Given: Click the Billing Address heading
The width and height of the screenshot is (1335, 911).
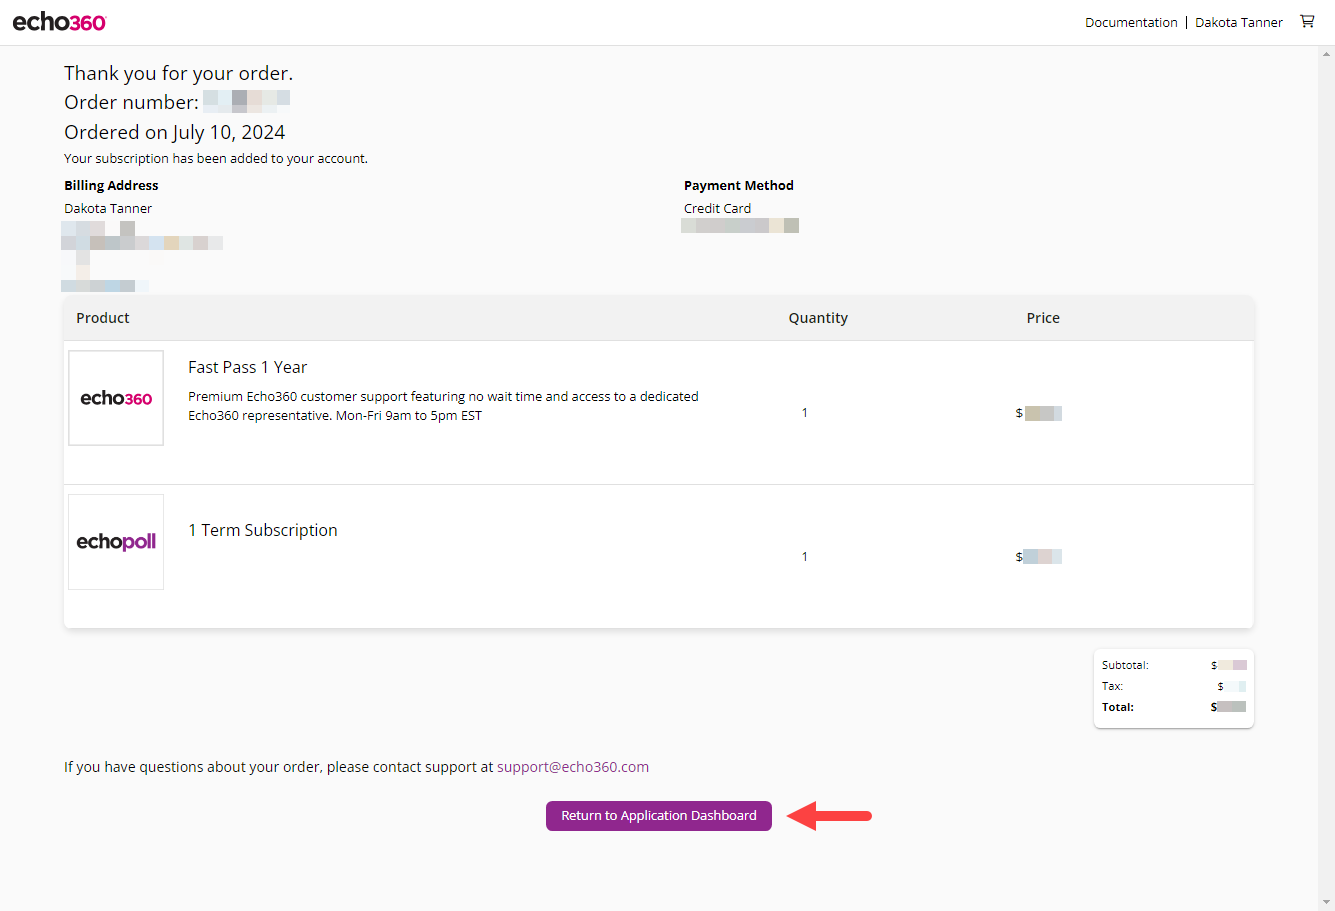Looking at the screenshot, I should [111, 185].
